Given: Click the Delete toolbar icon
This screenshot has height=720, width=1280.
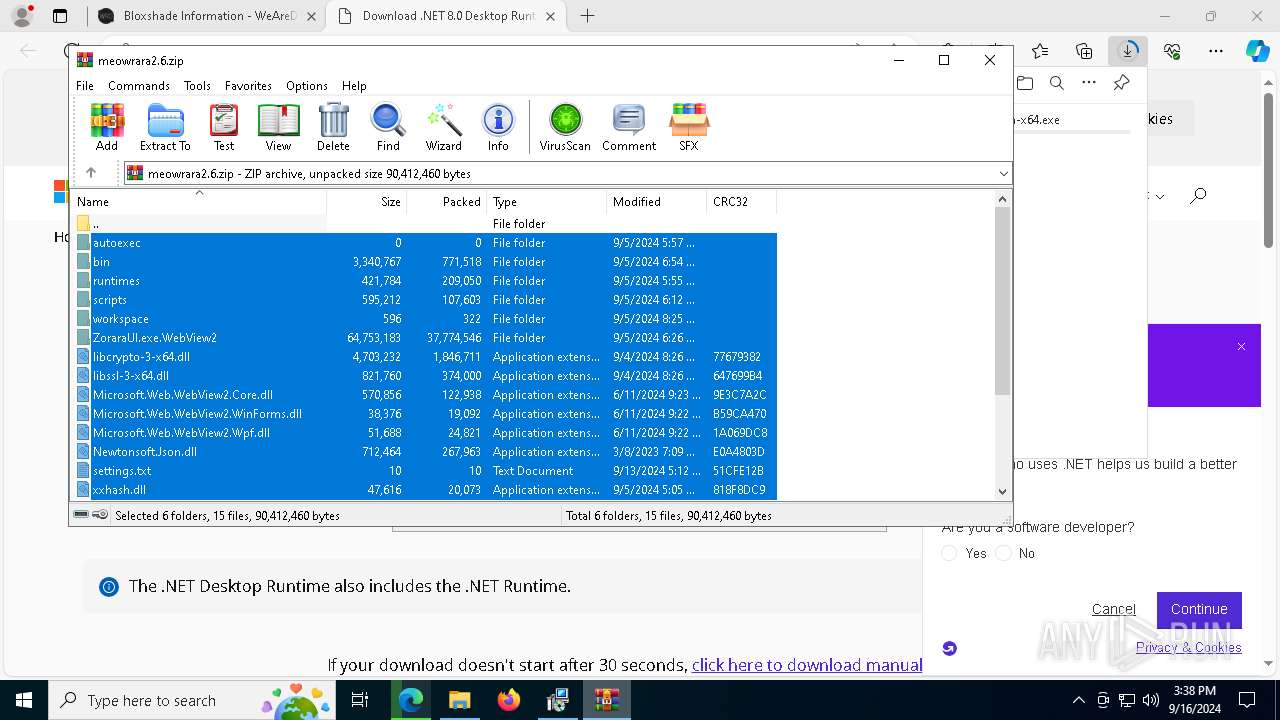Looking at the screenshot, I should coord(333,127).
